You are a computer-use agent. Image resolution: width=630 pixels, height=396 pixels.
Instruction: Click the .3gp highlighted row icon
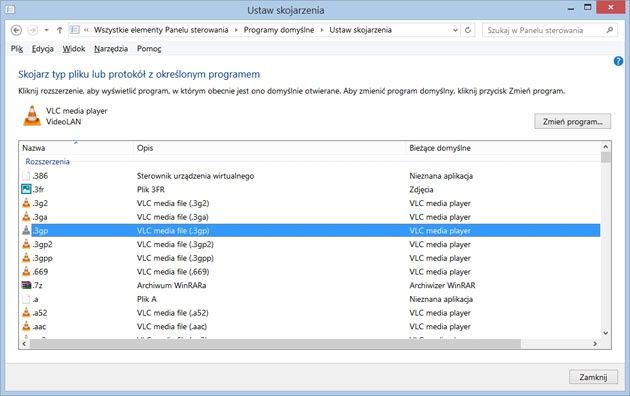coord(26,231)
